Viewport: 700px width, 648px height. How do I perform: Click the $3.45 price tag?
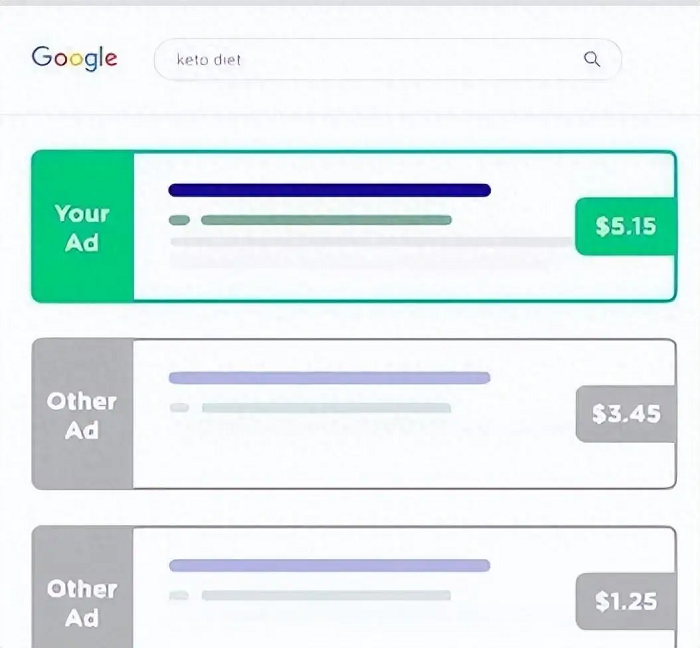click(625, 414)
